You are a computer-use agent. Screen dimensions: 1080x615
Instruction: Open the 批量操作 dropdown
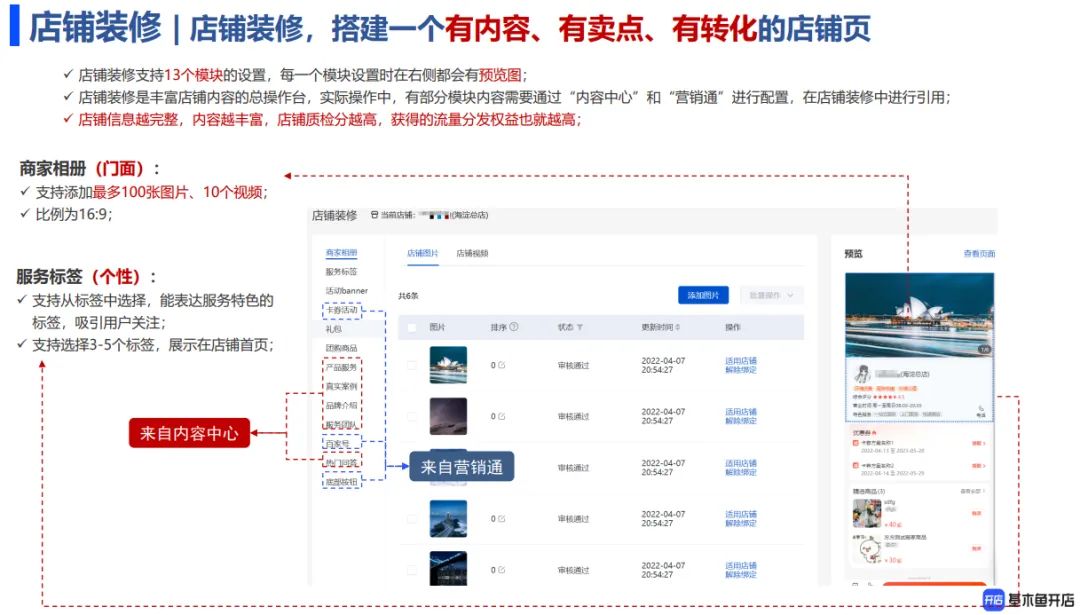(771, 295)
